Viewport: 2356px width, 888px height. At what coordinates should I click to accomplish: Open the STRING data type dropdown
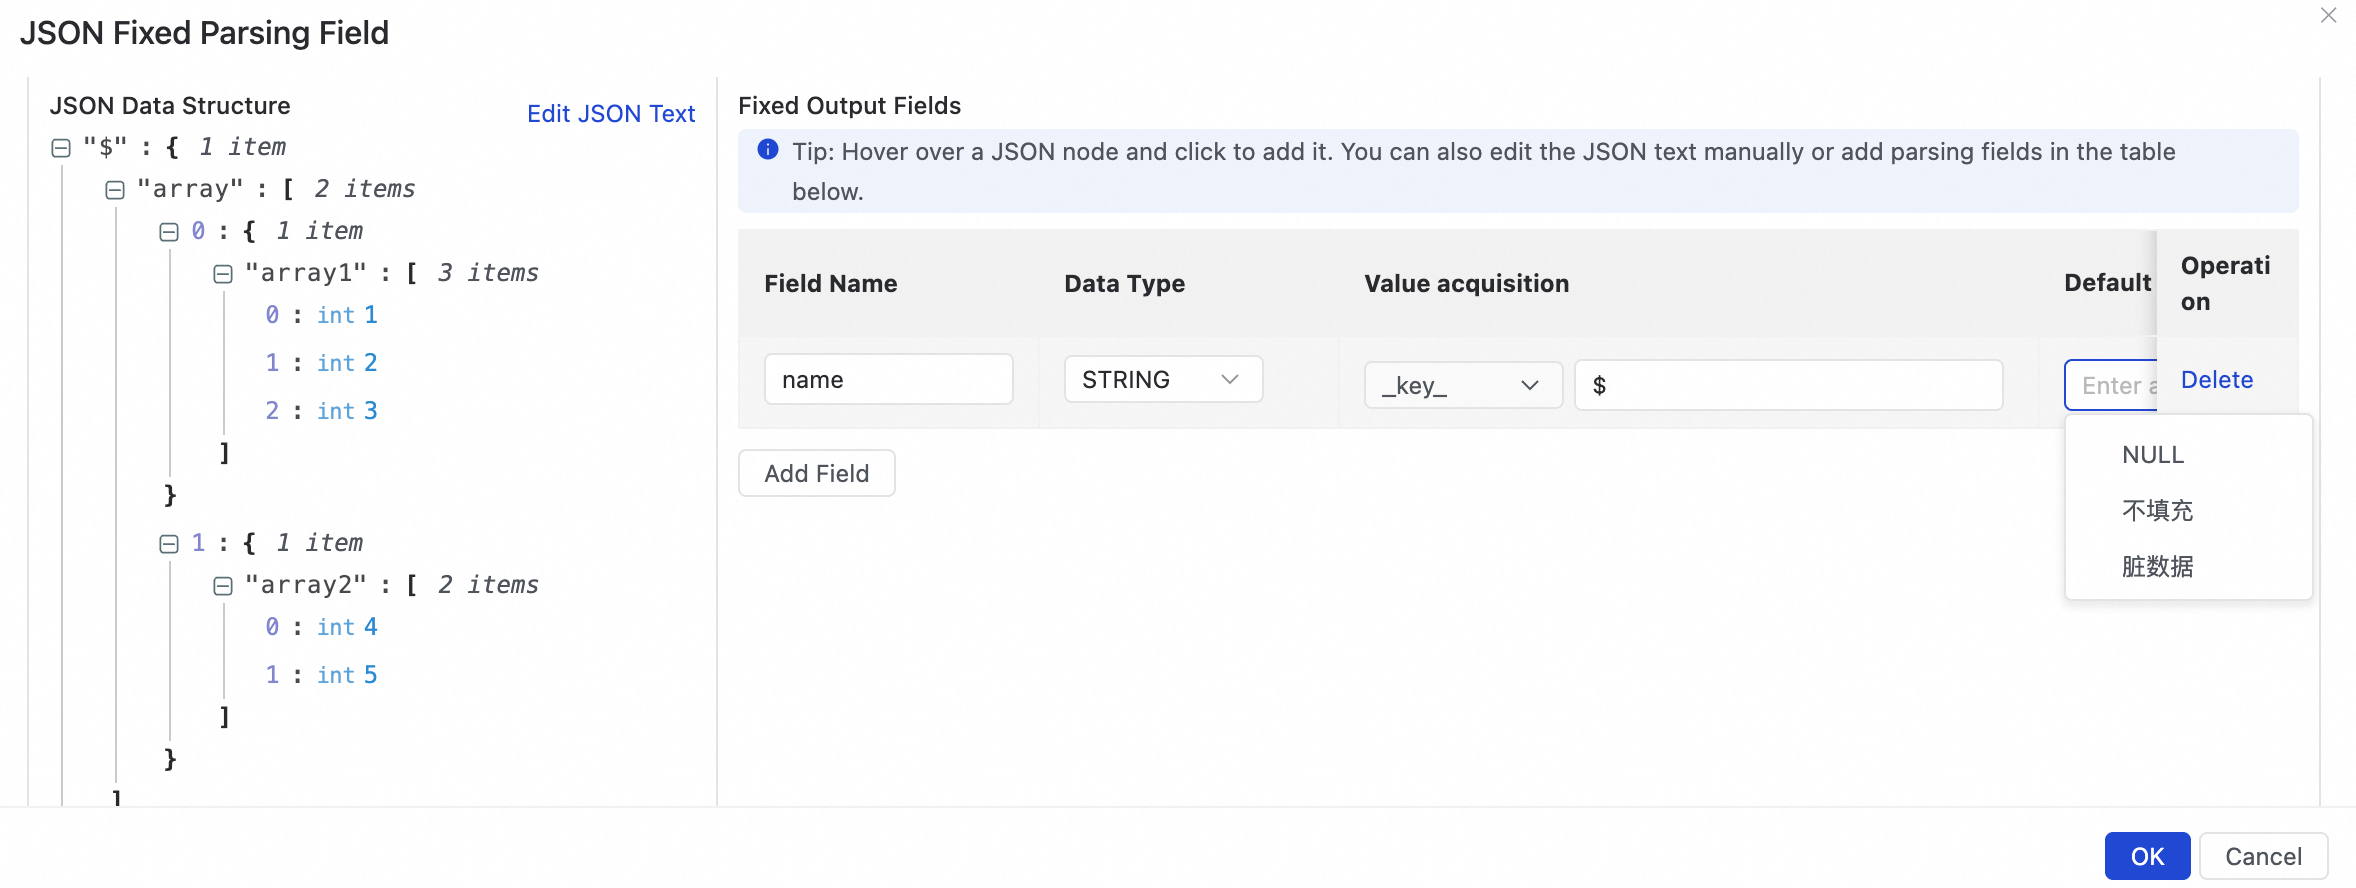coord(1163,380)
